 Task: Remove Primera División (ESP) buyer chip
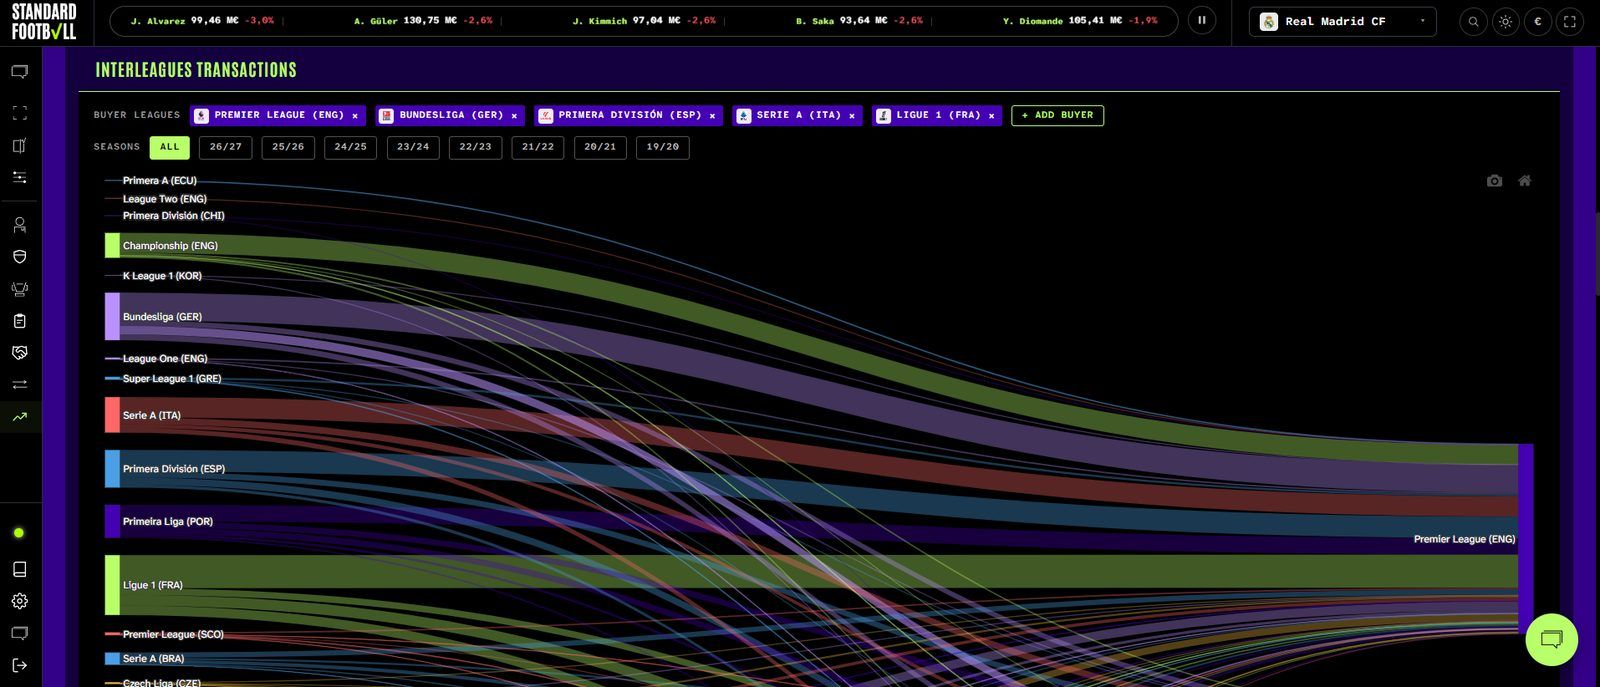712,116
